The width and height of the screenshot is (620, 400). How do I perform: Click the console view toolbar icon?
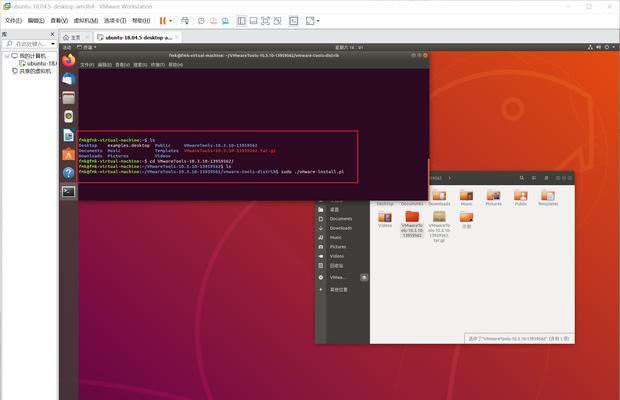click(x=294, y=21)
